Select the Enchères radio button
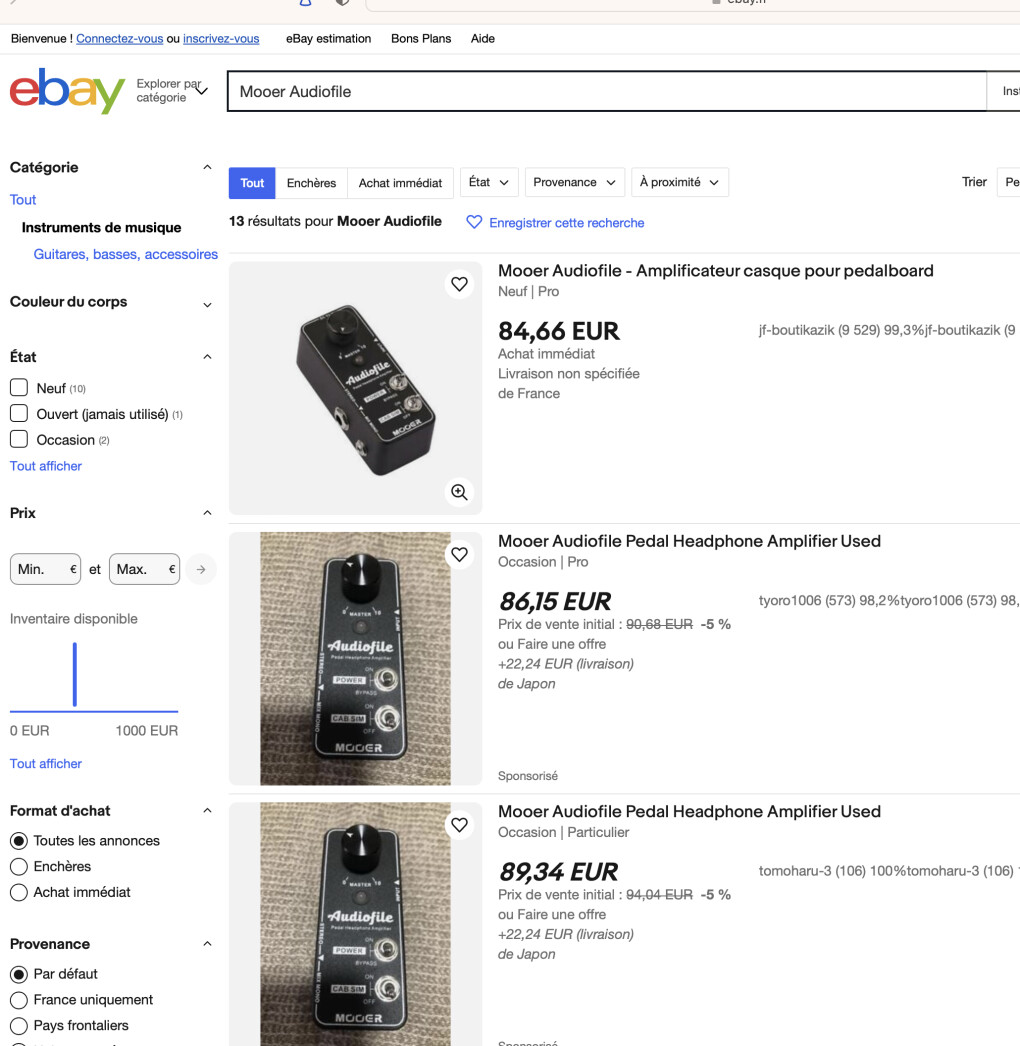The width and height of the screenshot is (1020, 1046). tap(19, 866)
